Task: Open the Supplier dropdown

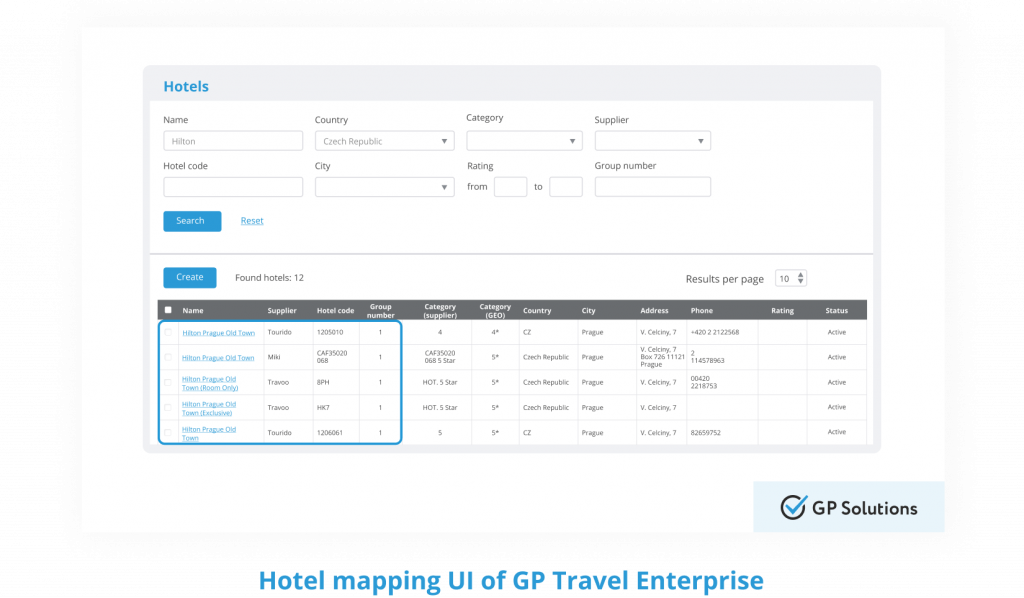Action: (653, 140)
